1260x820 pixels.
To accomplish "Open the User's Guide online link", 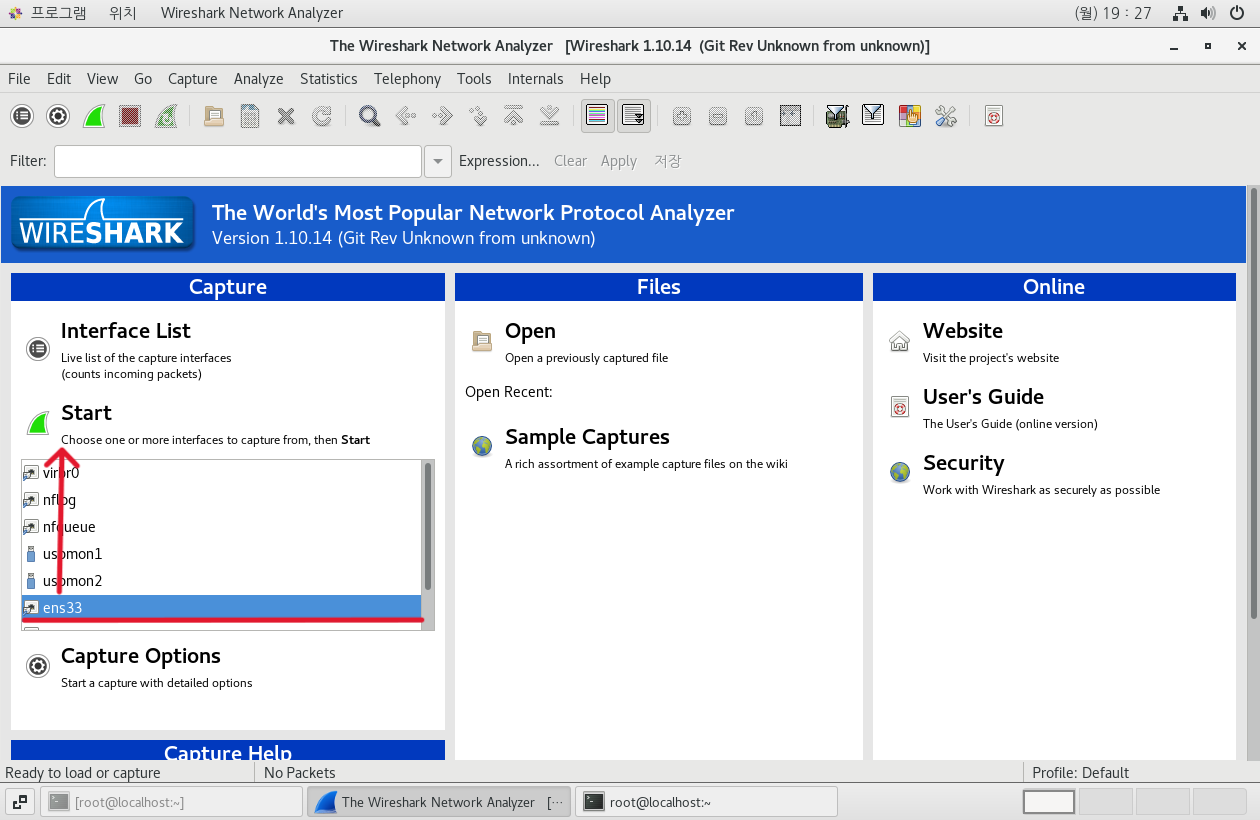I will [x=983, y=397].
